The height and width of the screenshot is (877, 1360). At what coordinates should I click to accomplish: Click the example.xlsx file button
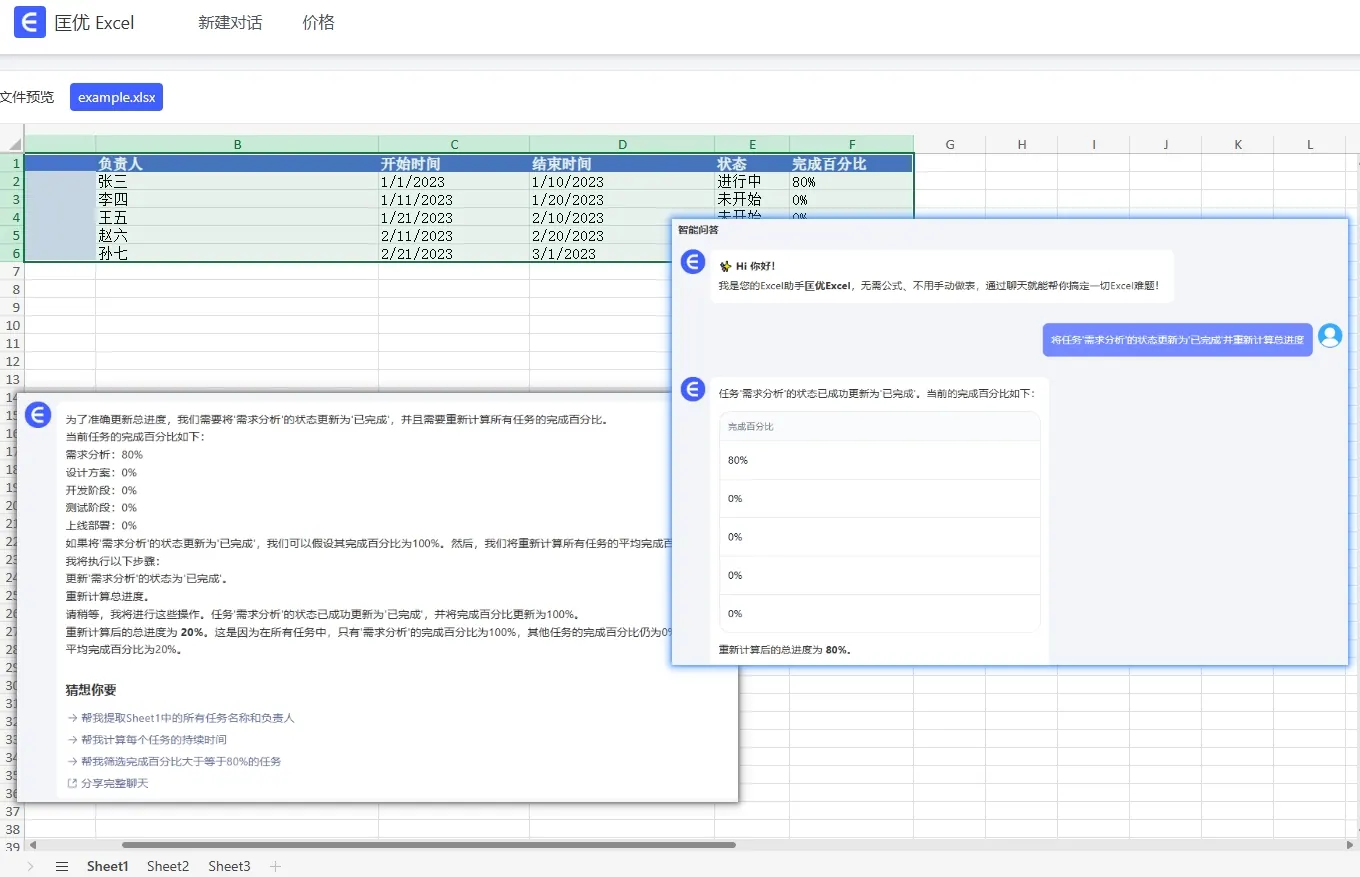116,97
